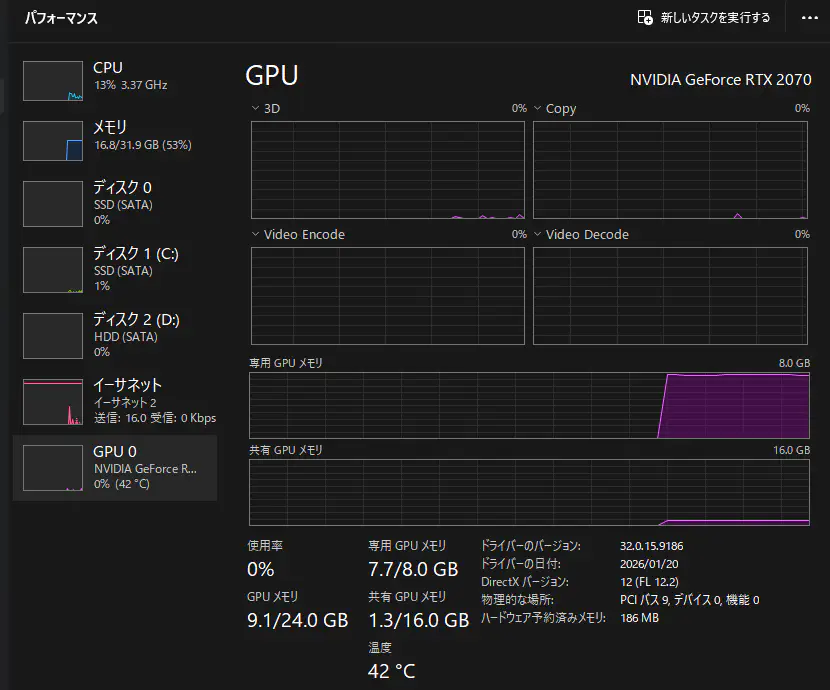Click the ディスク 1 (C:) mini graph
Viewport: 830px width, 690px height.
point(53,270)
